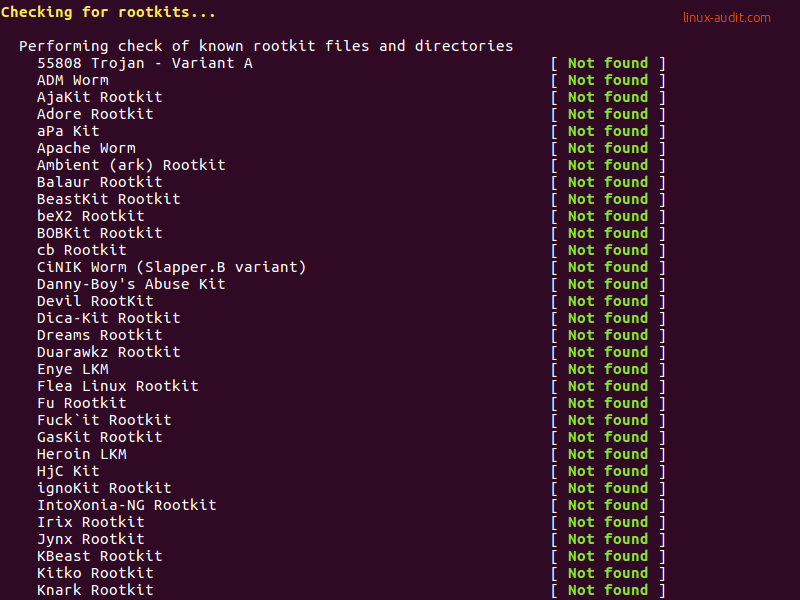Click Danny-Boy's Abuse Kit entry
This screenshot has height=600, width=800.
tap(131, 284)
